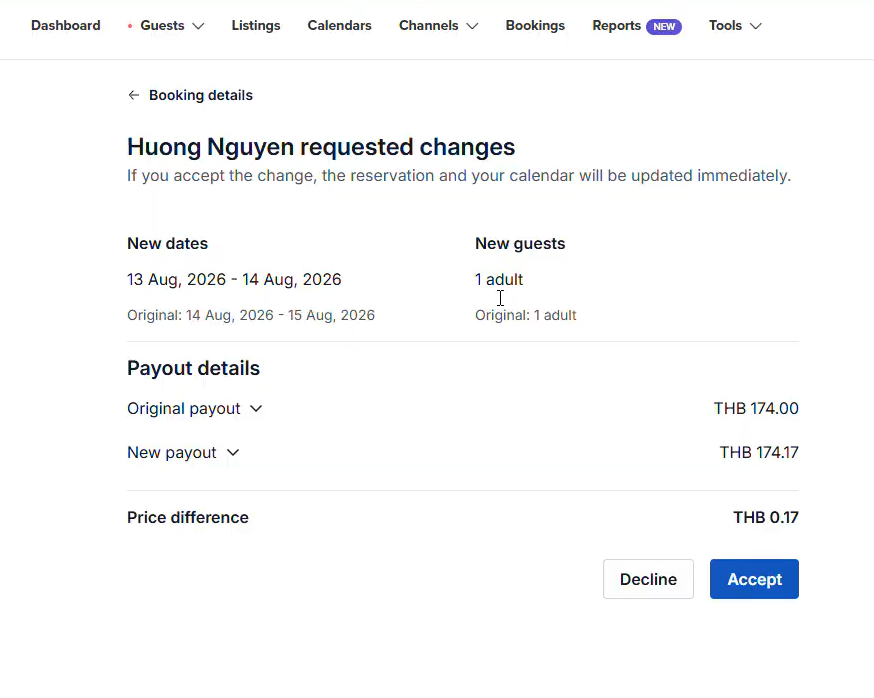Open the Tools dropdown arrow

tap(755, 26)
